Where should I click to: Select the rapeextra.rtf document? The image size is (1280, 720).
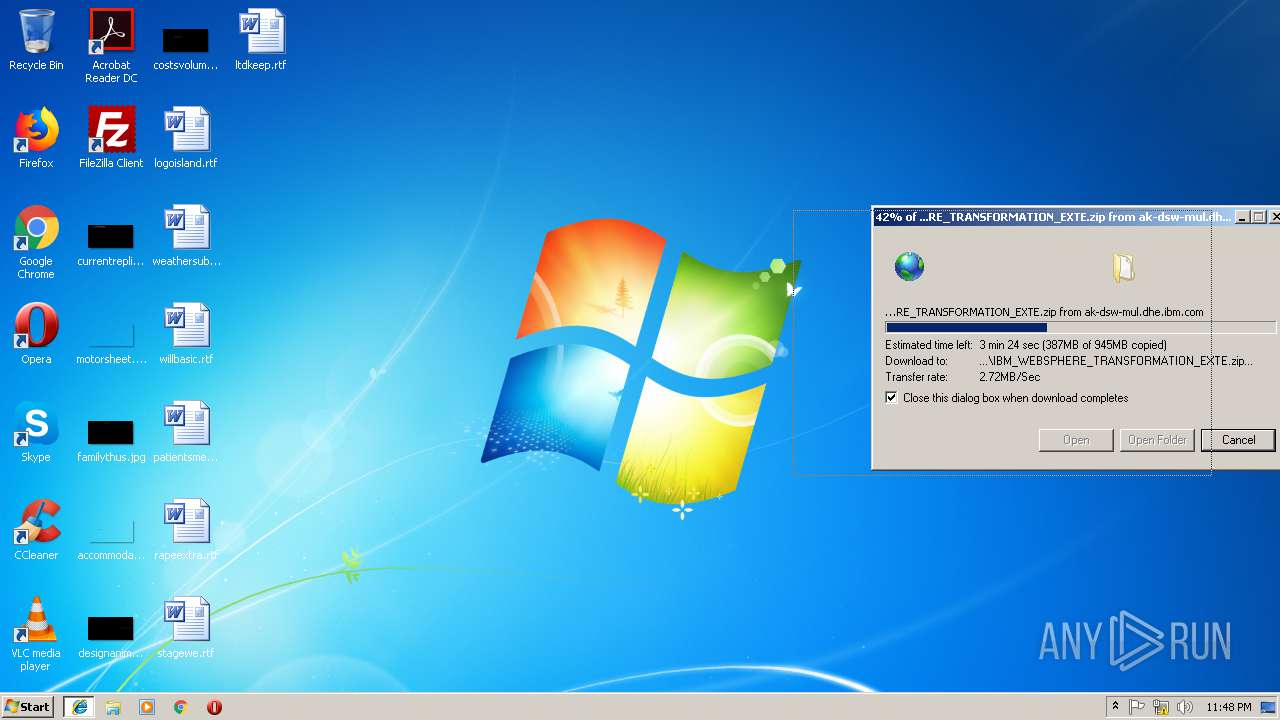(x=186, y=530)
